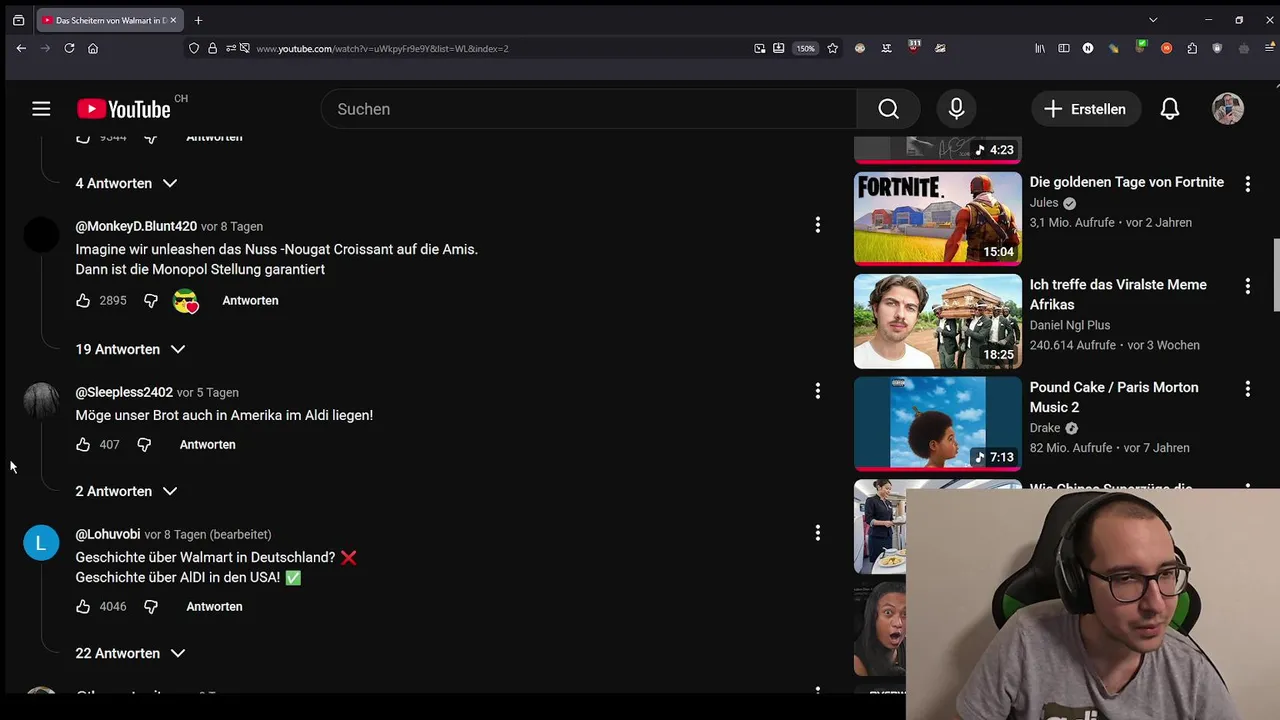Expand the 19 Antworten replies
1280x720 pixels.
130,349
